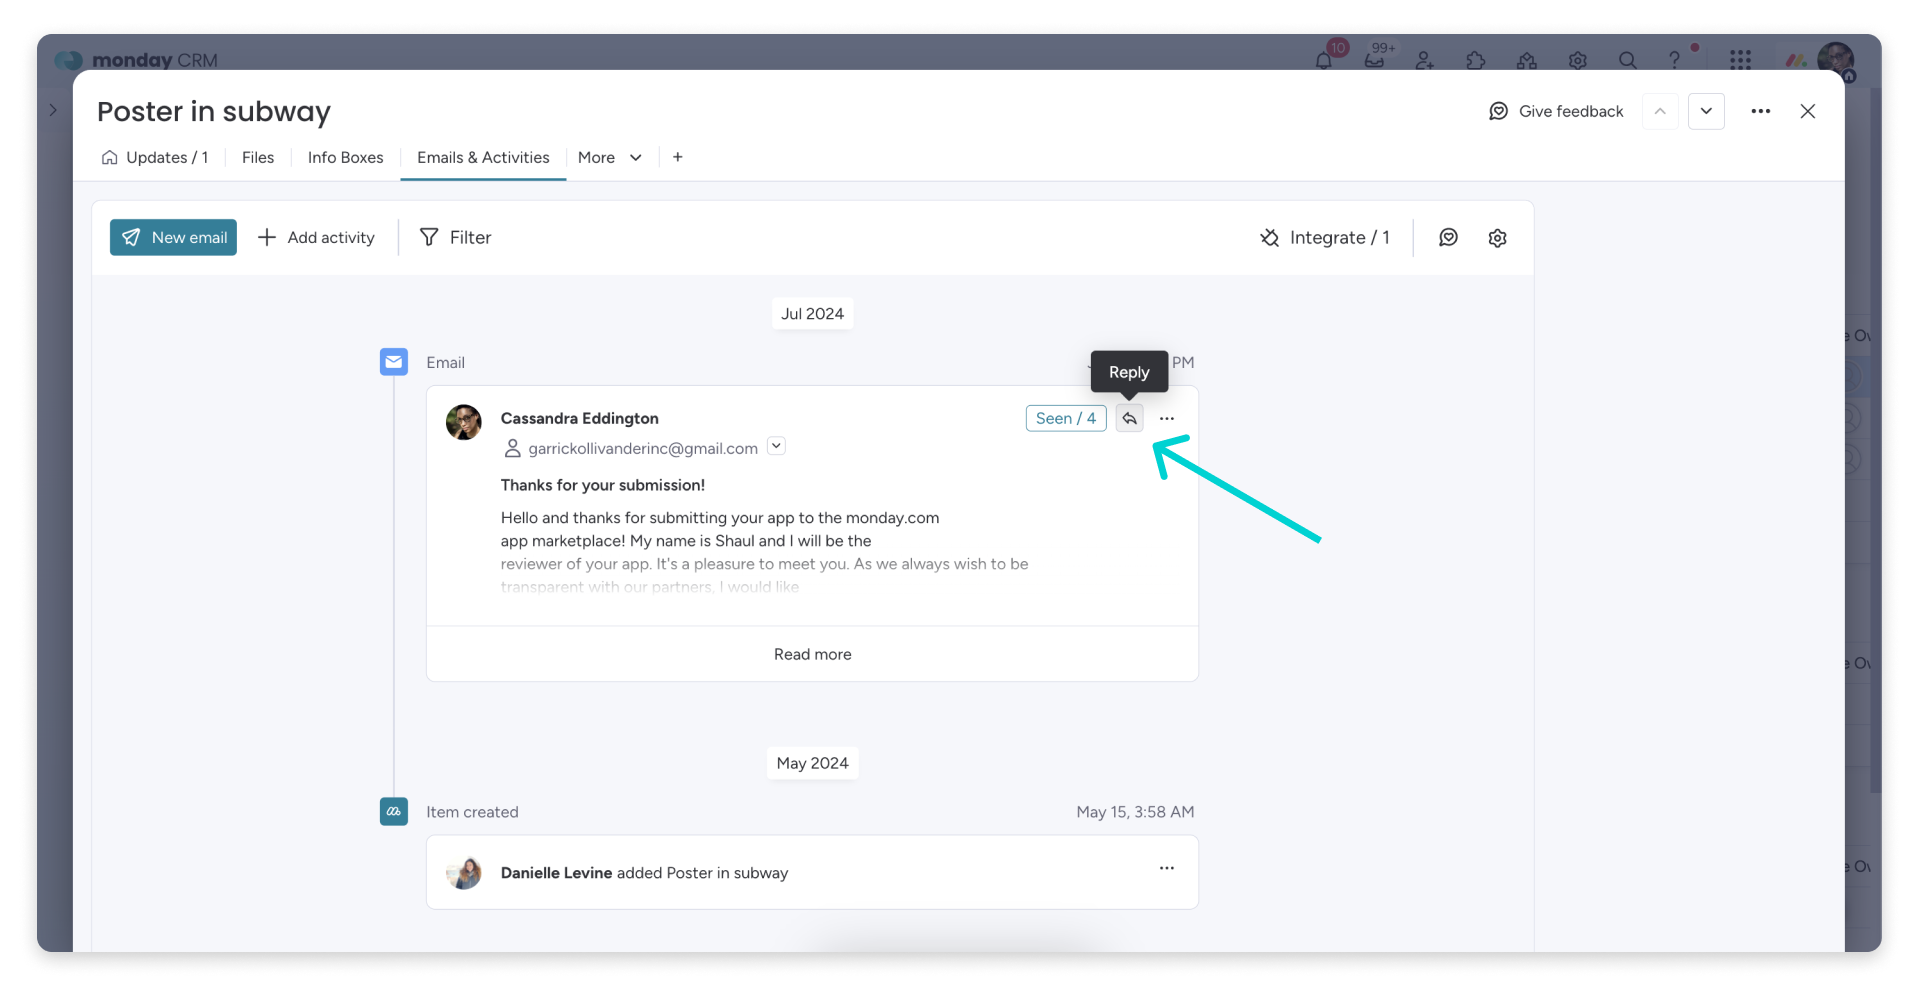
Task: Click the New email button
Action: click(173, 238)
